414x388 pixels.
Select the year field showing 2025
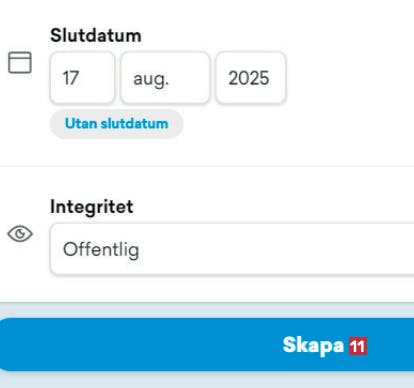coord(251,78)
